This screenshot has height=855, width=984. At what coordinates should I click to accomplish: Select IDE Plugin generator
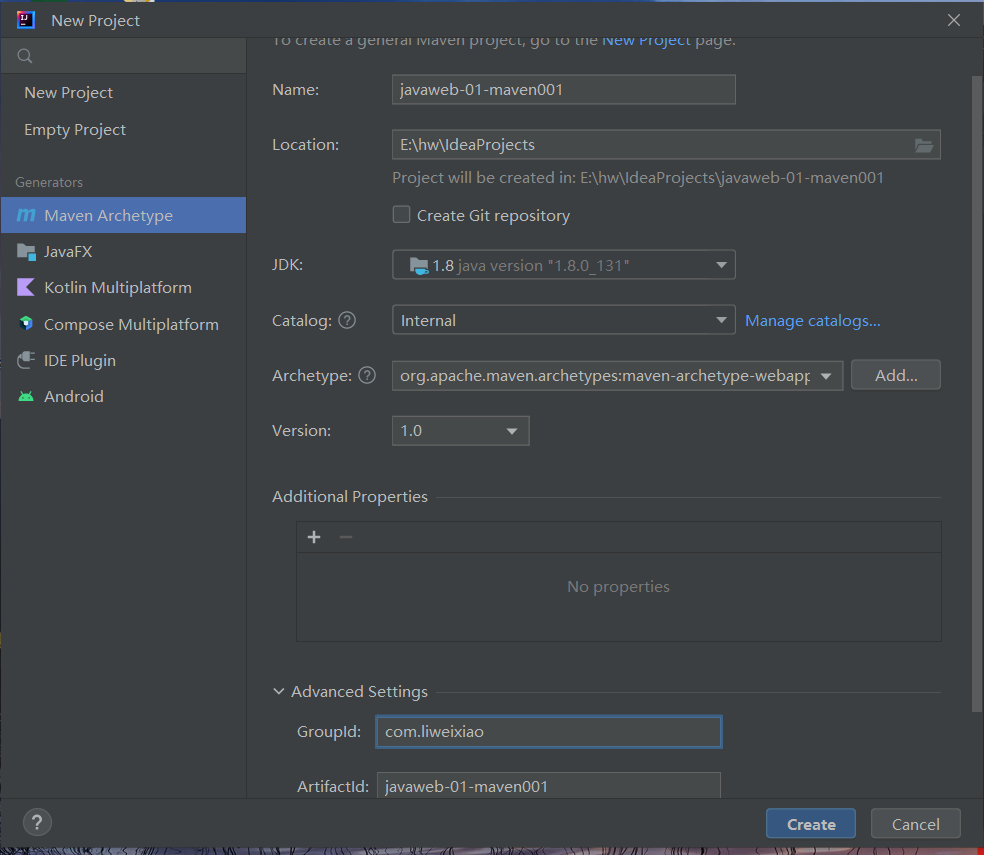point(123,360)
